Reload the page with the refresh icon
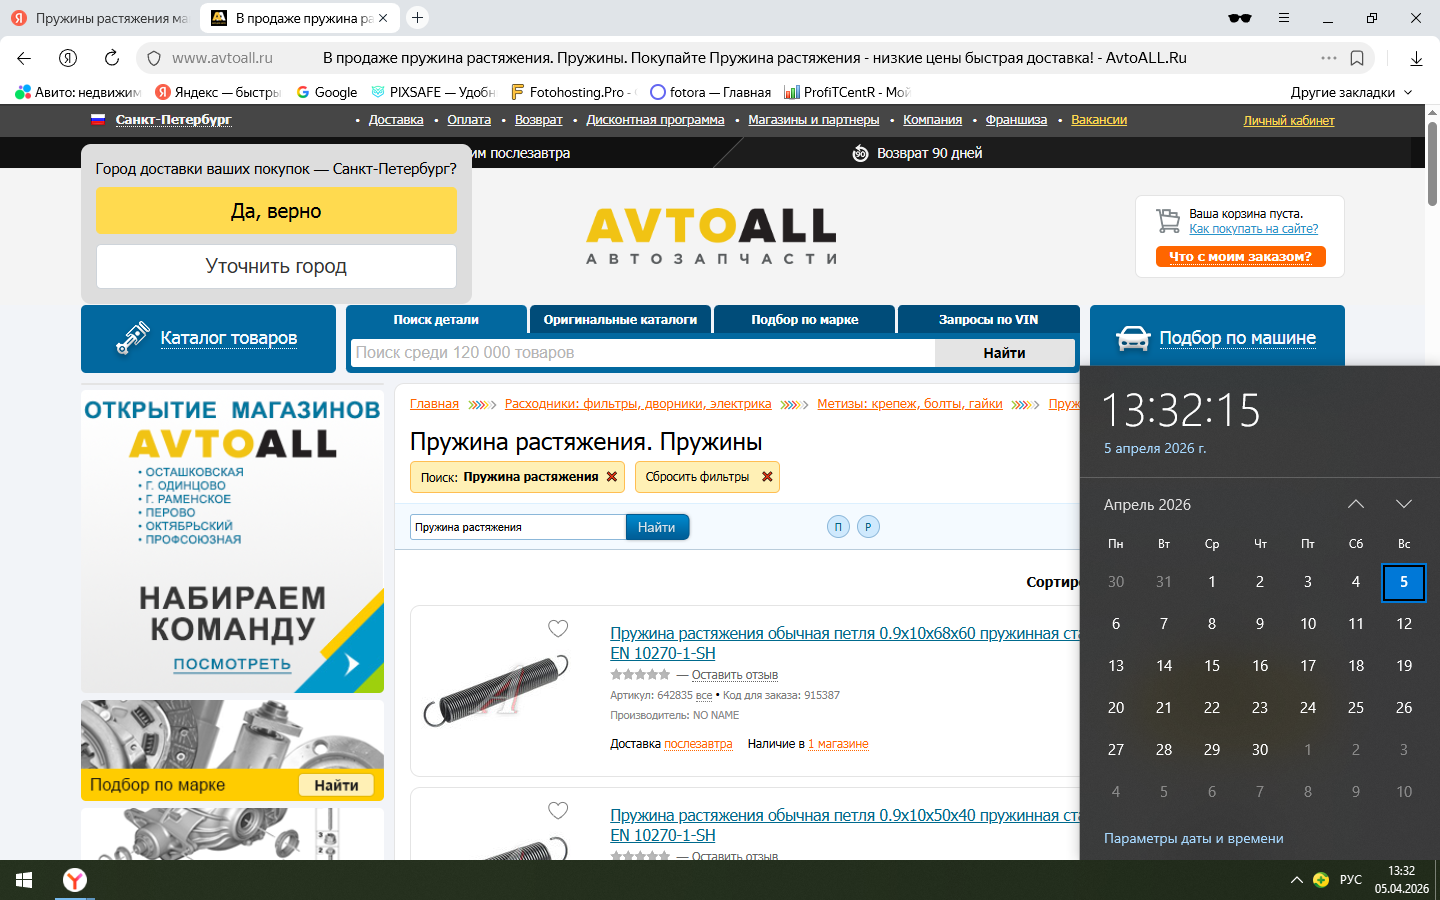 pyautogui.click(x=112, y=58)
